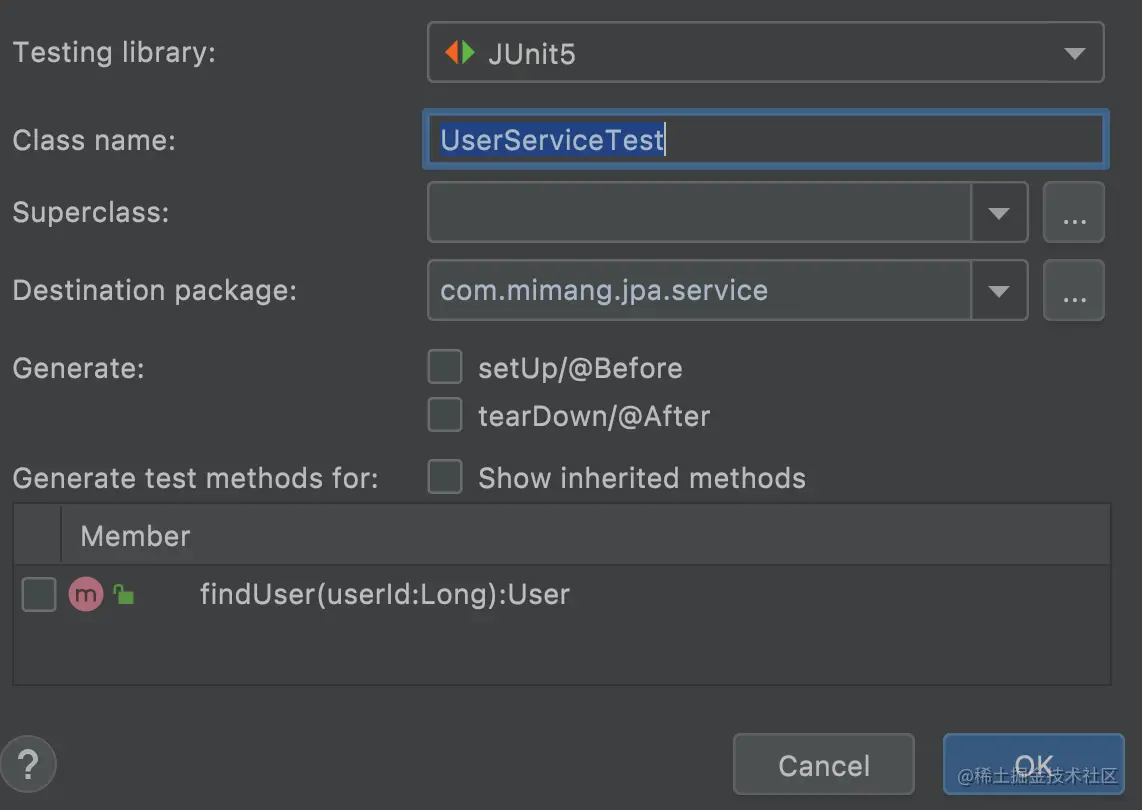Viewport: 1142px width, 810px height.
Task: Click the Class name text field
Action: coord(765,139)
